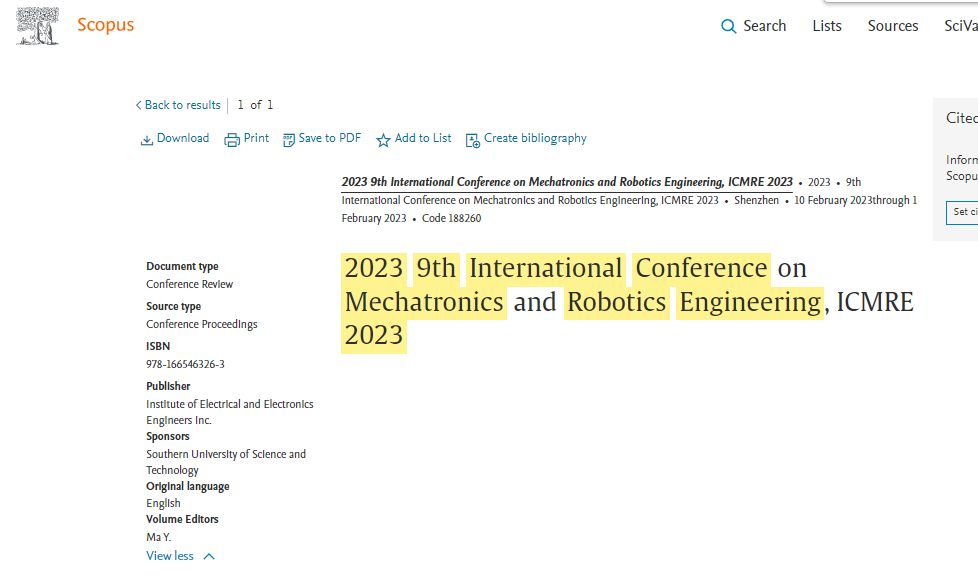
Task: Click the printer icon
Action: click(x=232, y=140)
